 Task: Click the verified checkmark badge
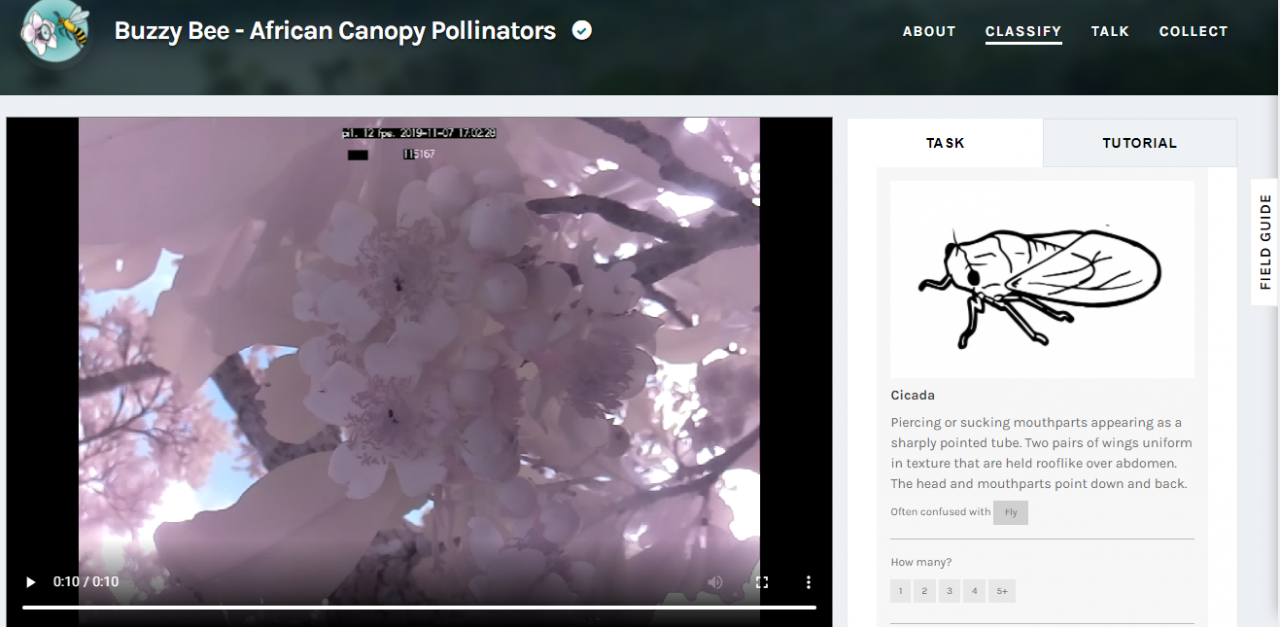click(582, 30)
